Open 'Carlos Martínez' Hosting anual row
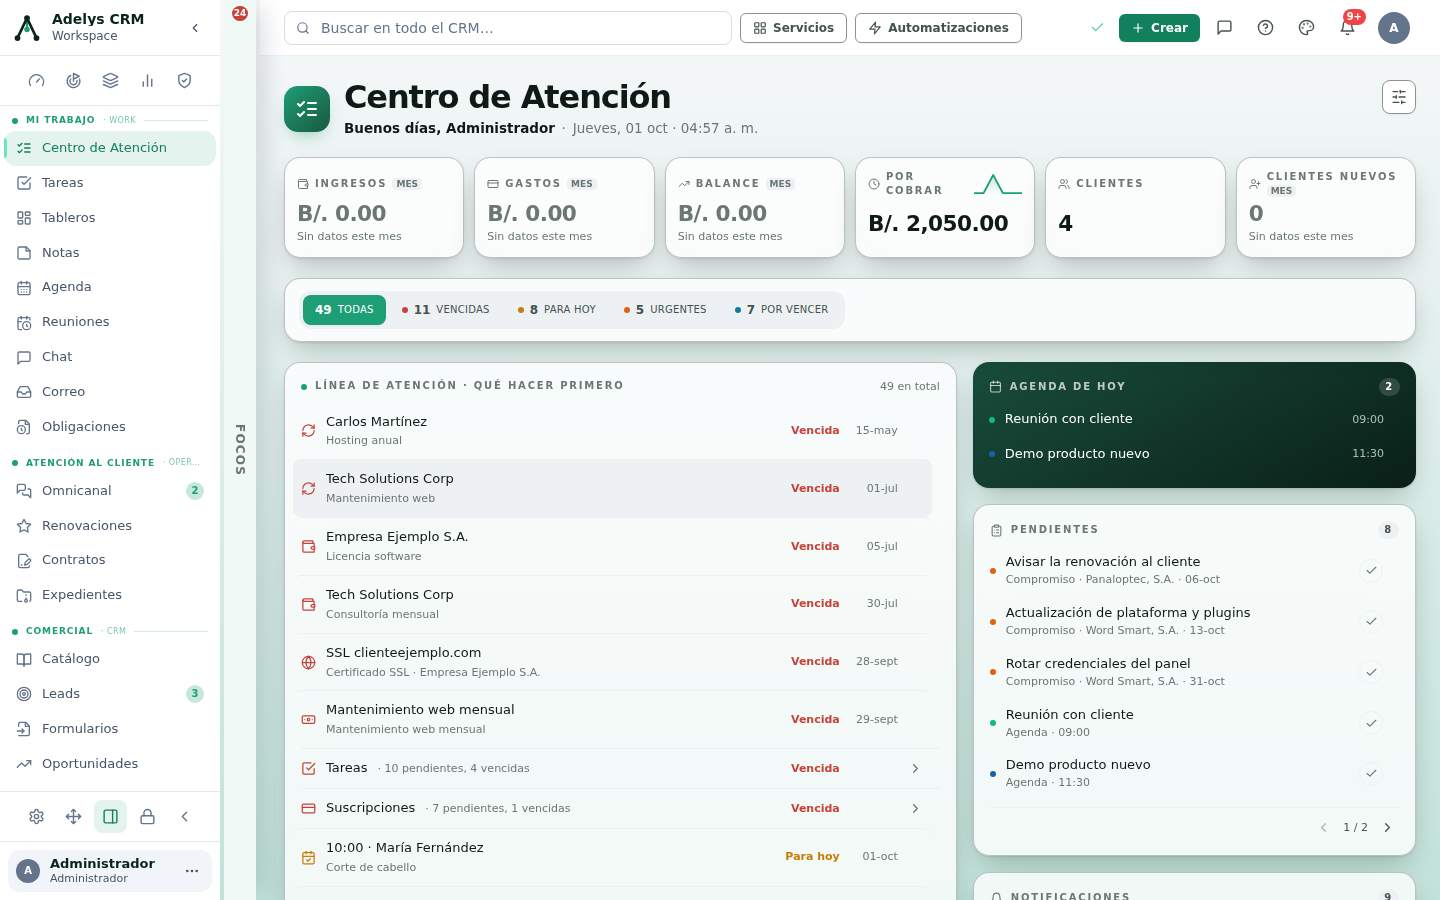The height and width of the screenshot is (900, 1440). (x=612, y=431)
